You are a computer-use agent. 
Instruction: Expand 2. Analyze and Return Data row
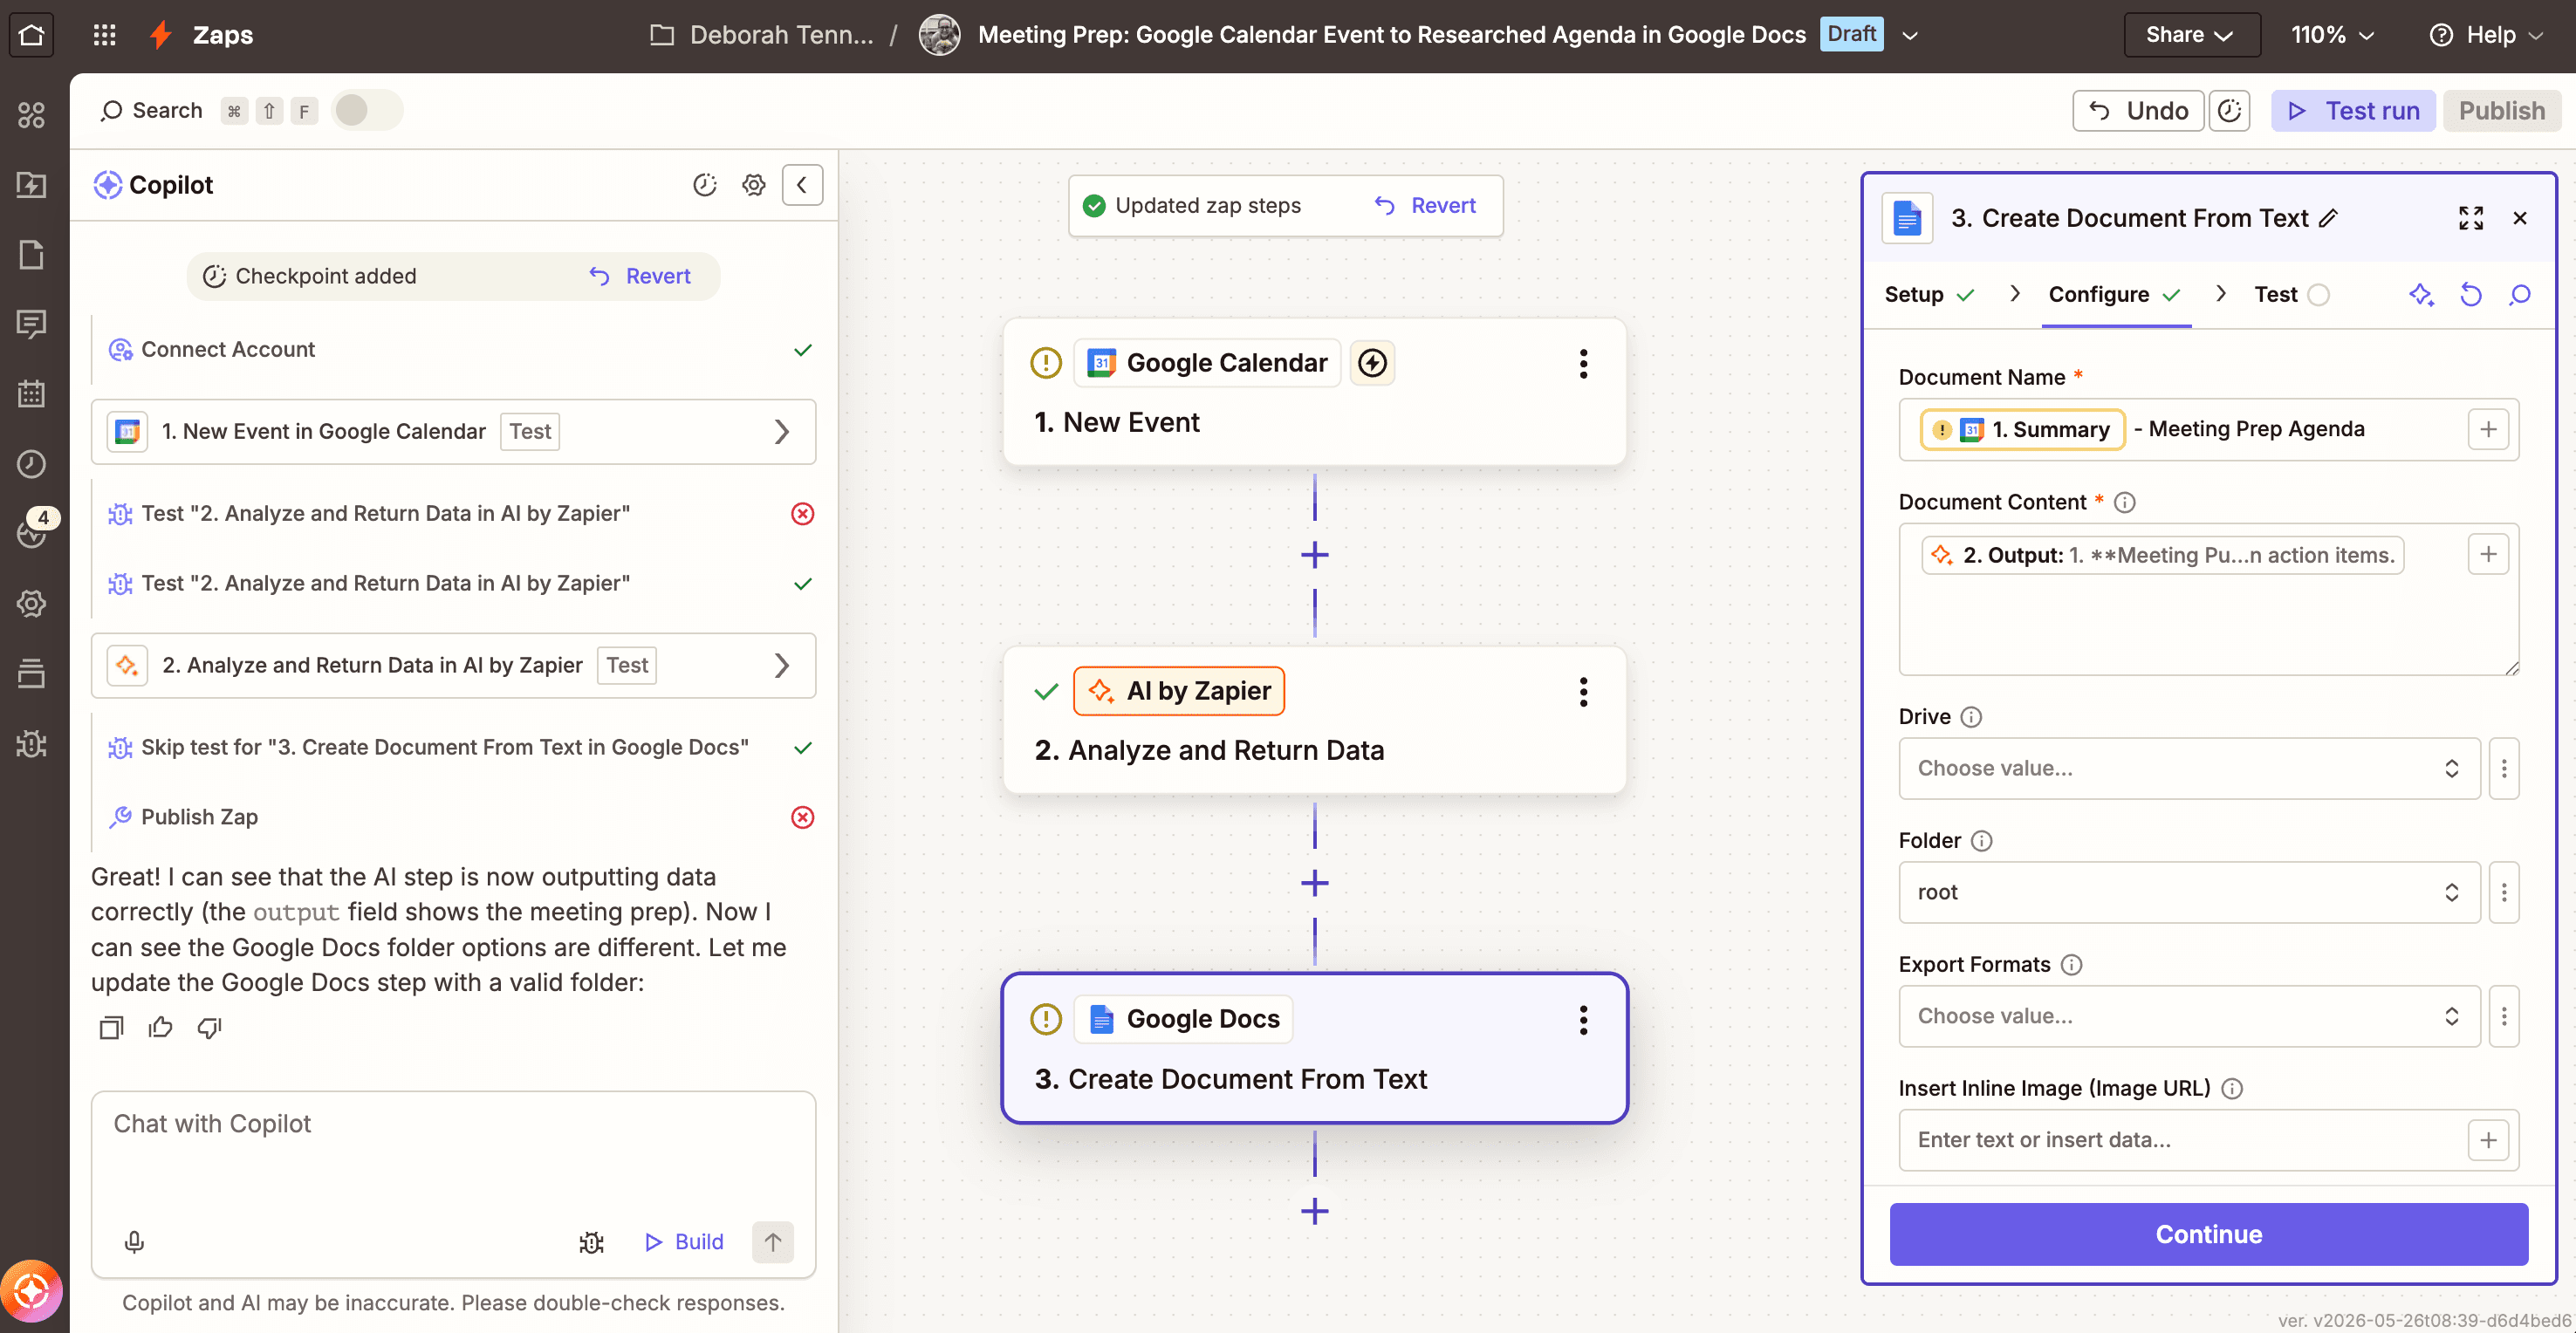point(453,665)
